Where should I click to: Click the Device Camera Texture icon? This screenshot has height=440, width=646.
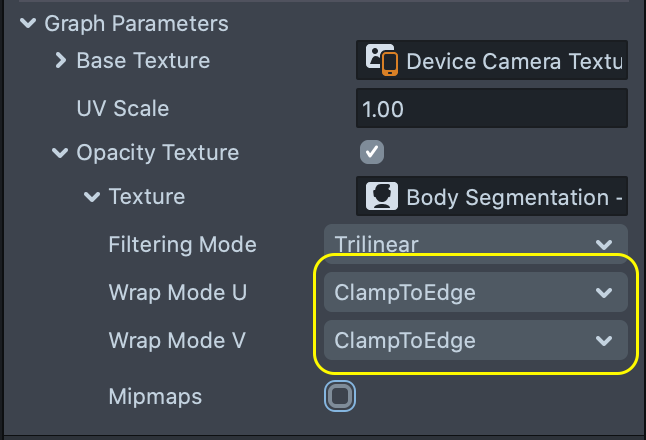382,61
